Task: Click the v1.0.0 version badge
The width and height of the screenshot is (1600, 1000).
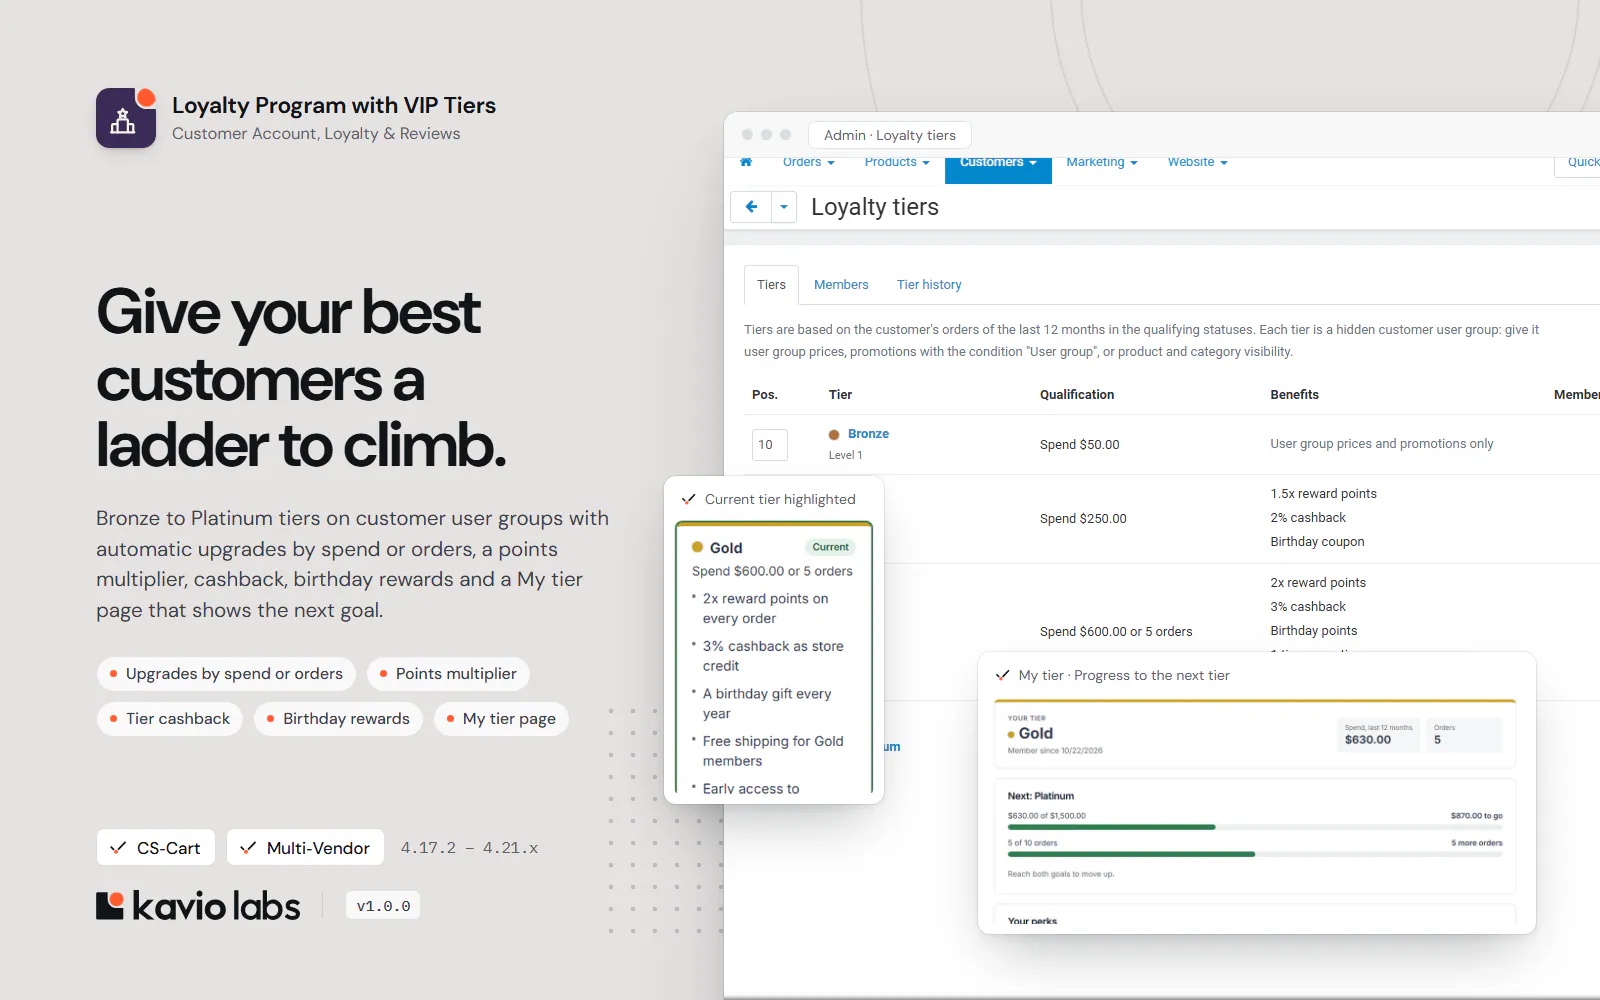Action: pos(383,906)
